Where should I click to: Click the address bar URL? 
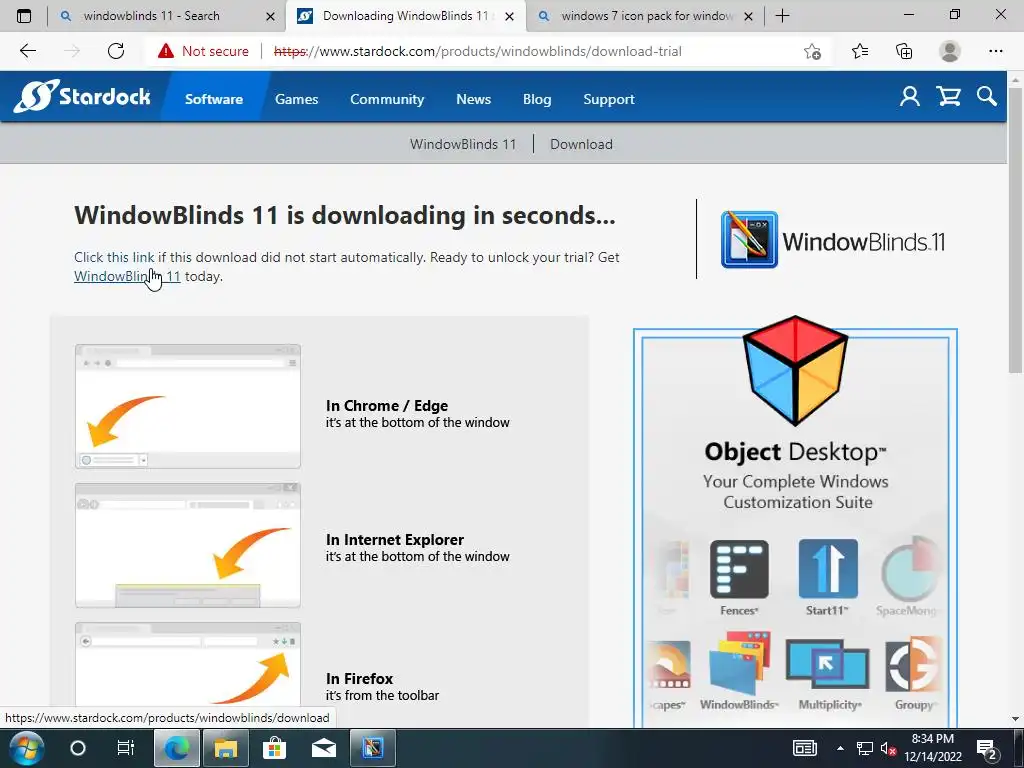coord(477,51)
